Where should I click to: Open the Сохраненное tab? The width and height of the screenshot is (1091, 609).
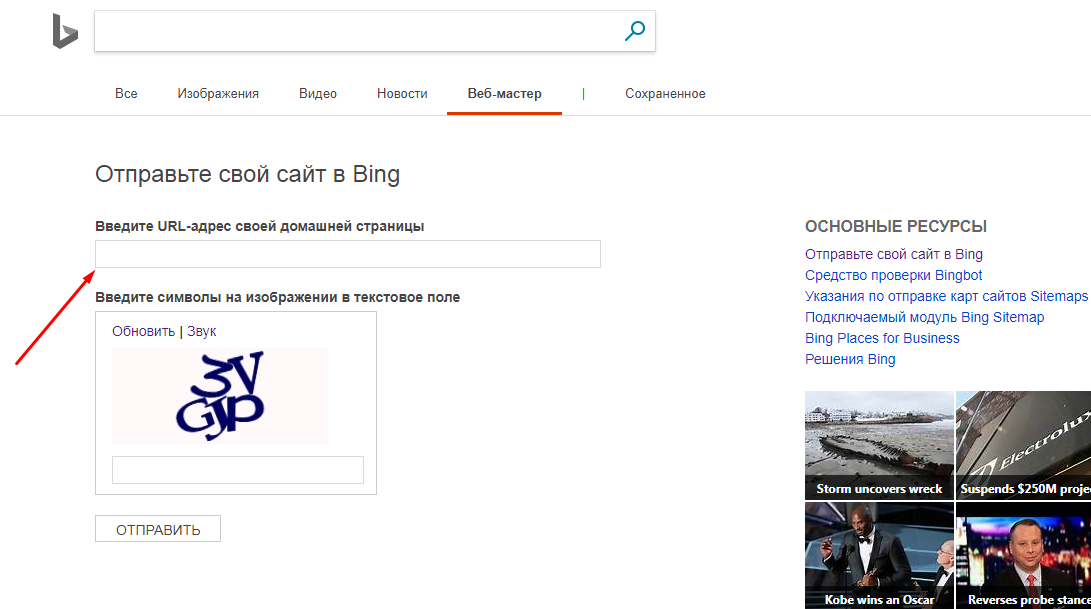pyautogui.click(x=665, y=93)
